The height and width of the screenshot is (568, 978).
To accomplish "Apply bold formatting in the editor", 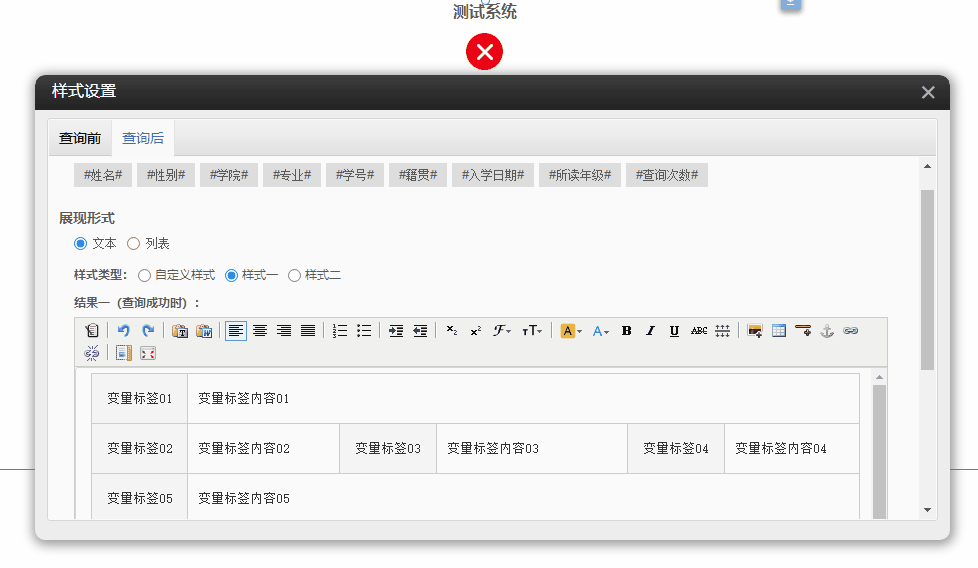I will pos(627,331).
